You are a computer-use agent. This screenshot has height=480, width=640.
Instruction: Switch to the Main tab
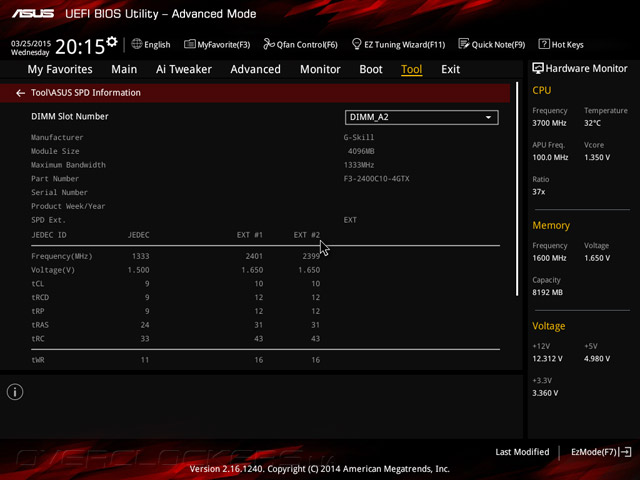124,69
